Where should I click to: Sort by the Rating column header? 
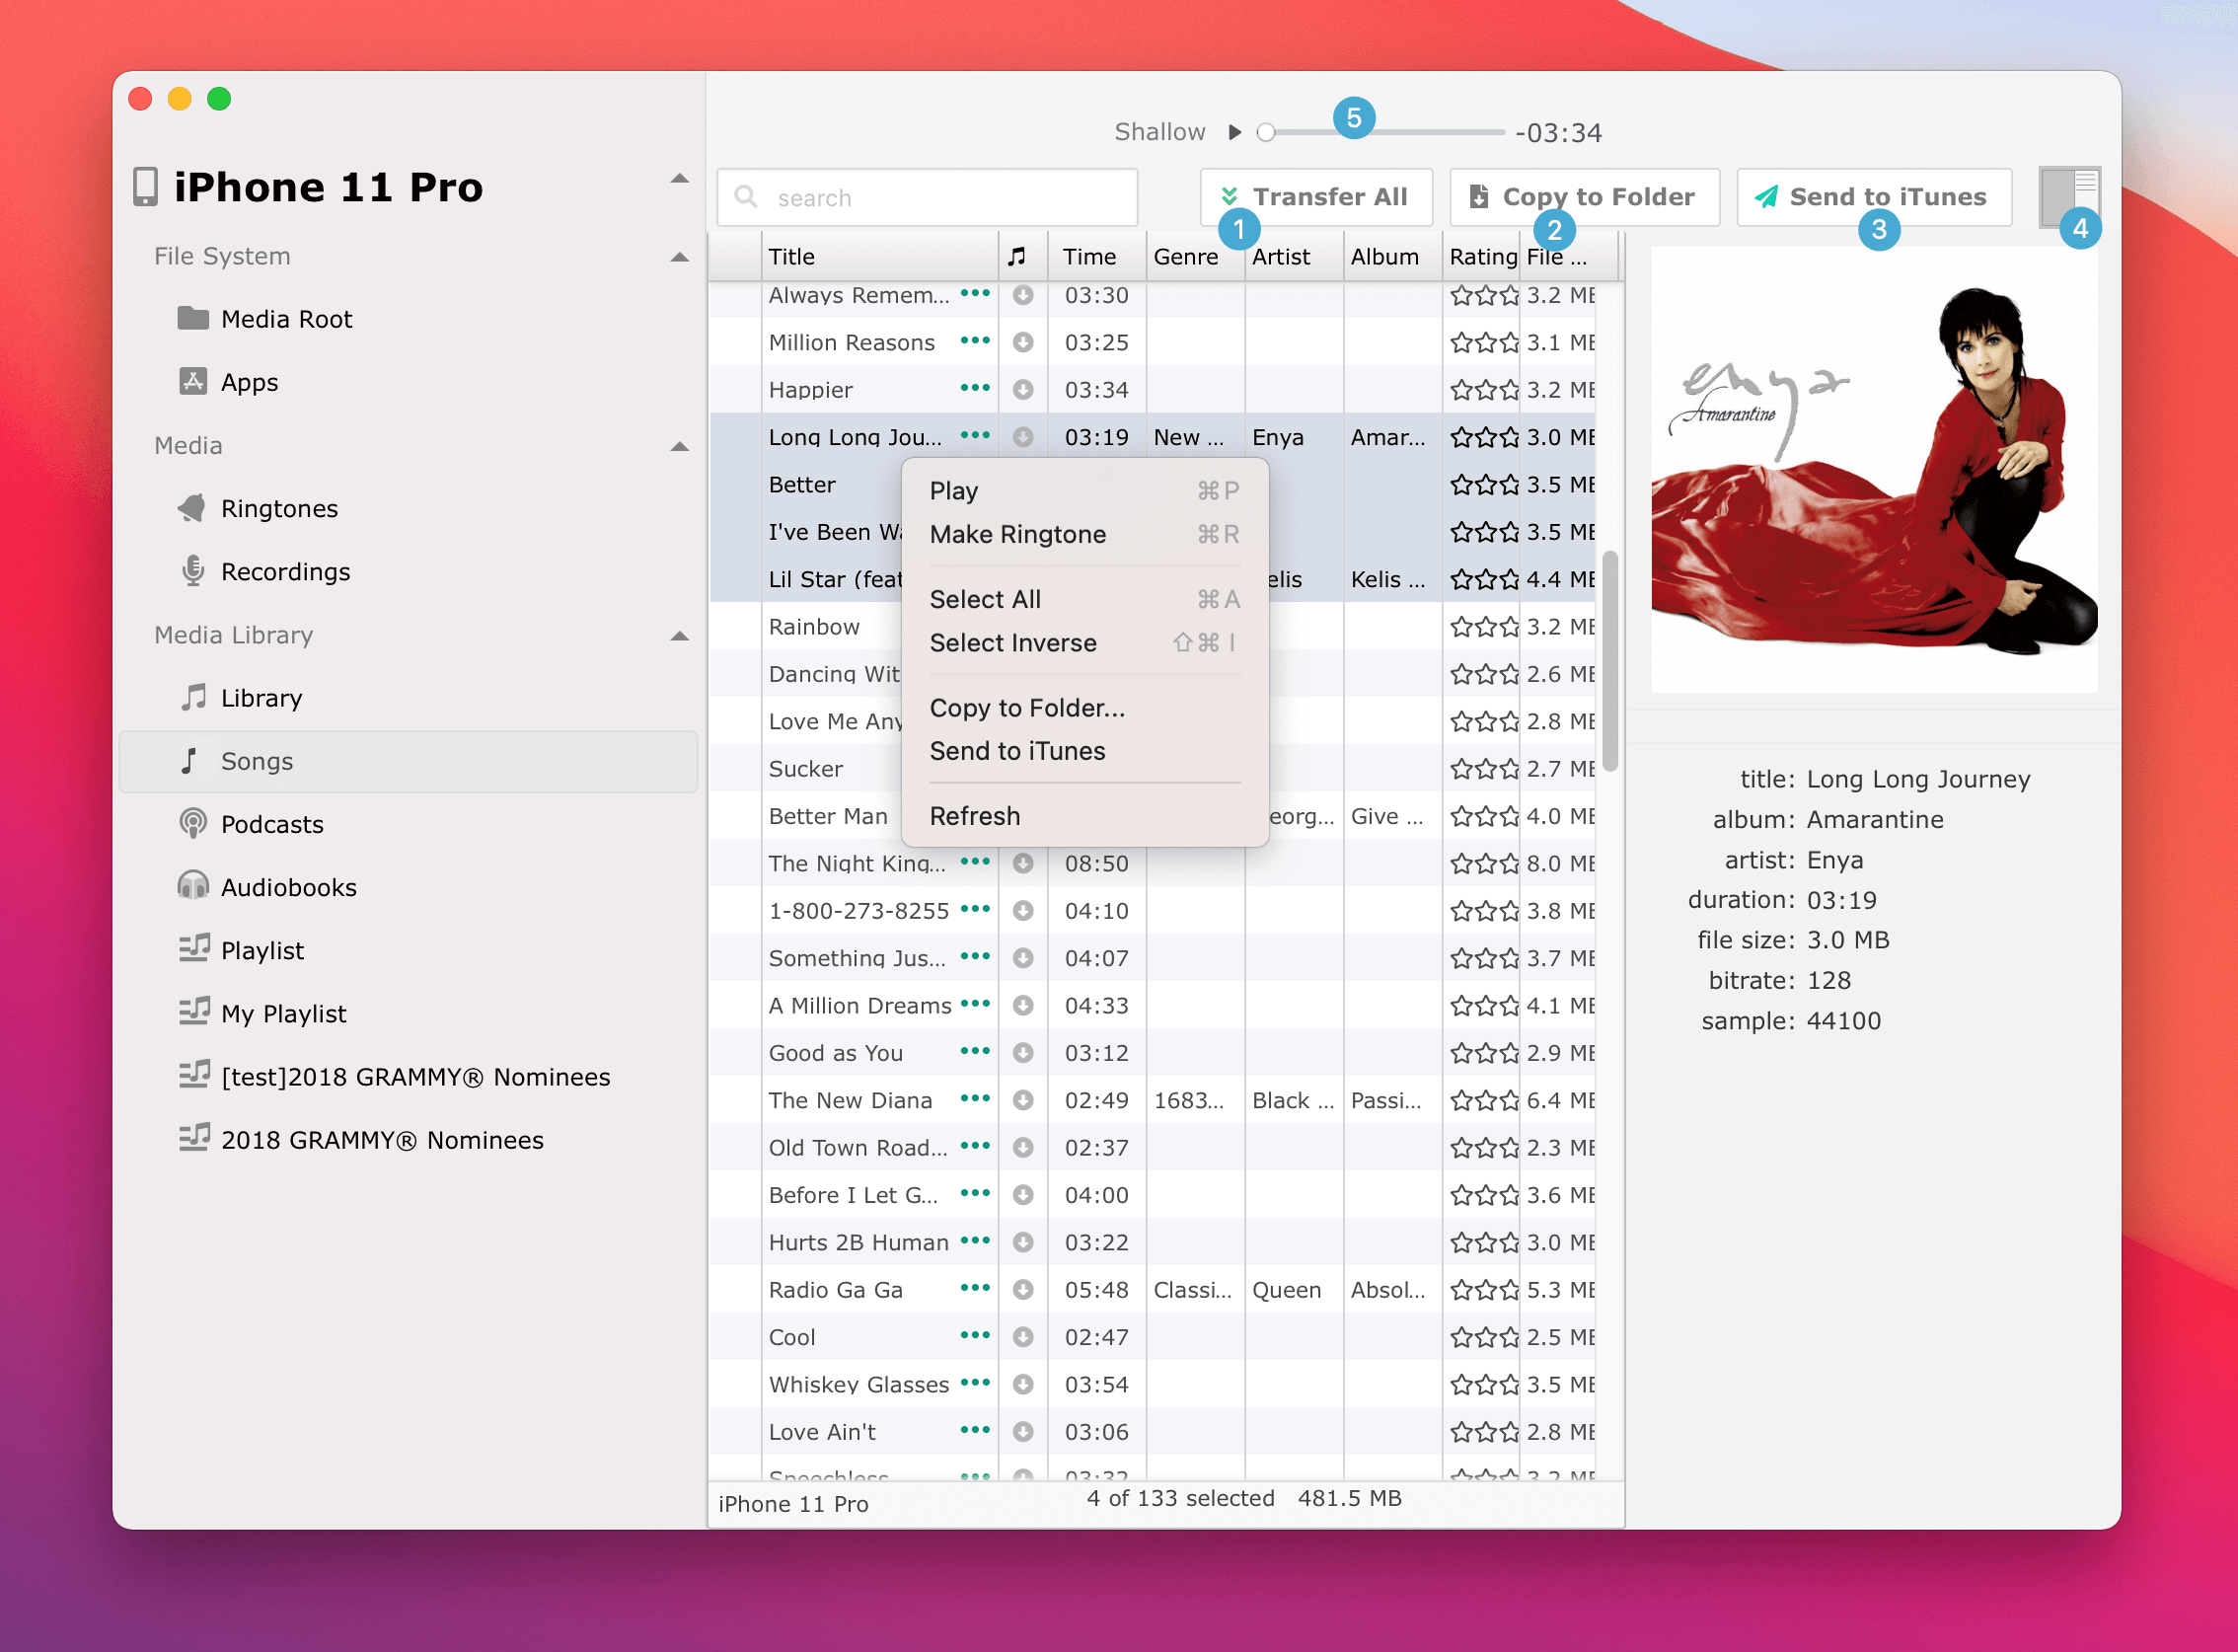coord(1482,257)
